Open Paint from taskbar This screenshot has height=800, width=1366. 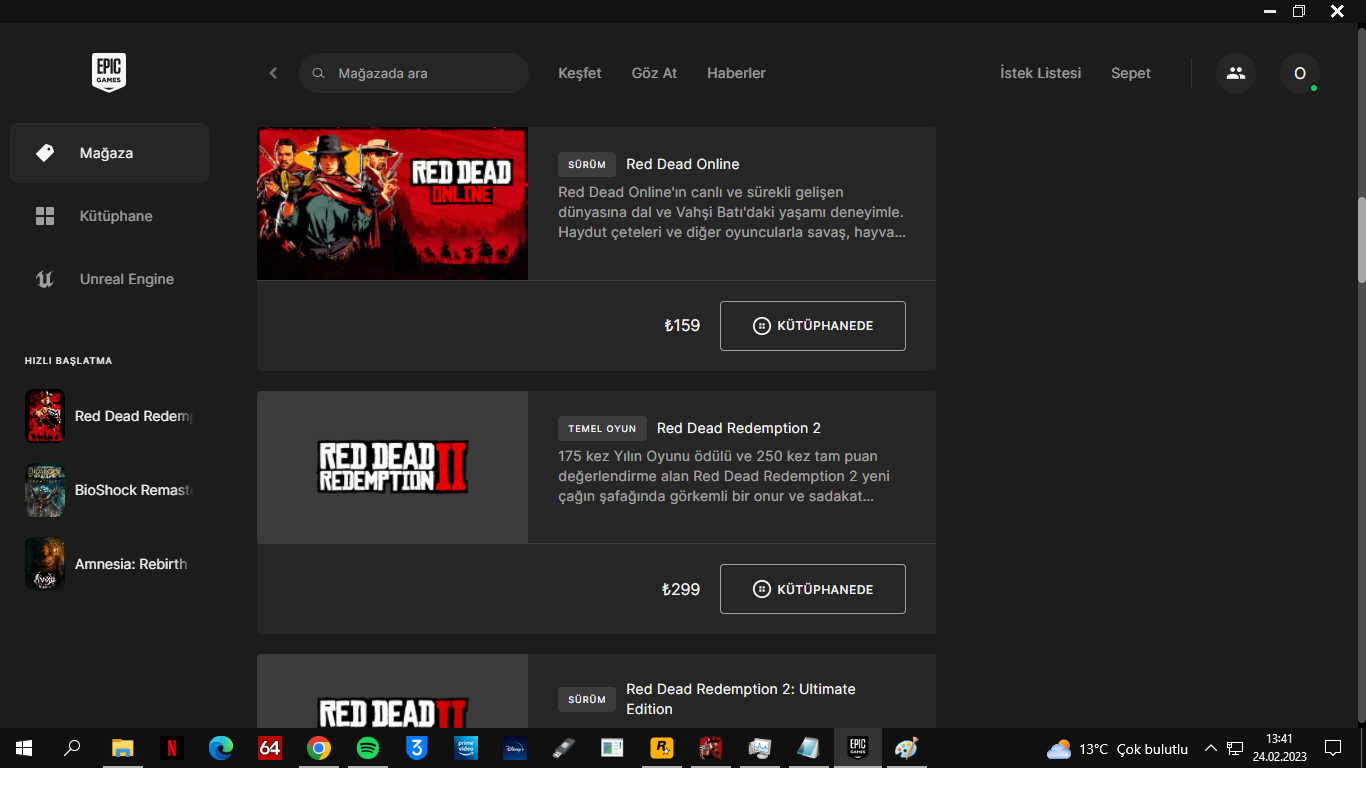(906, 748)
